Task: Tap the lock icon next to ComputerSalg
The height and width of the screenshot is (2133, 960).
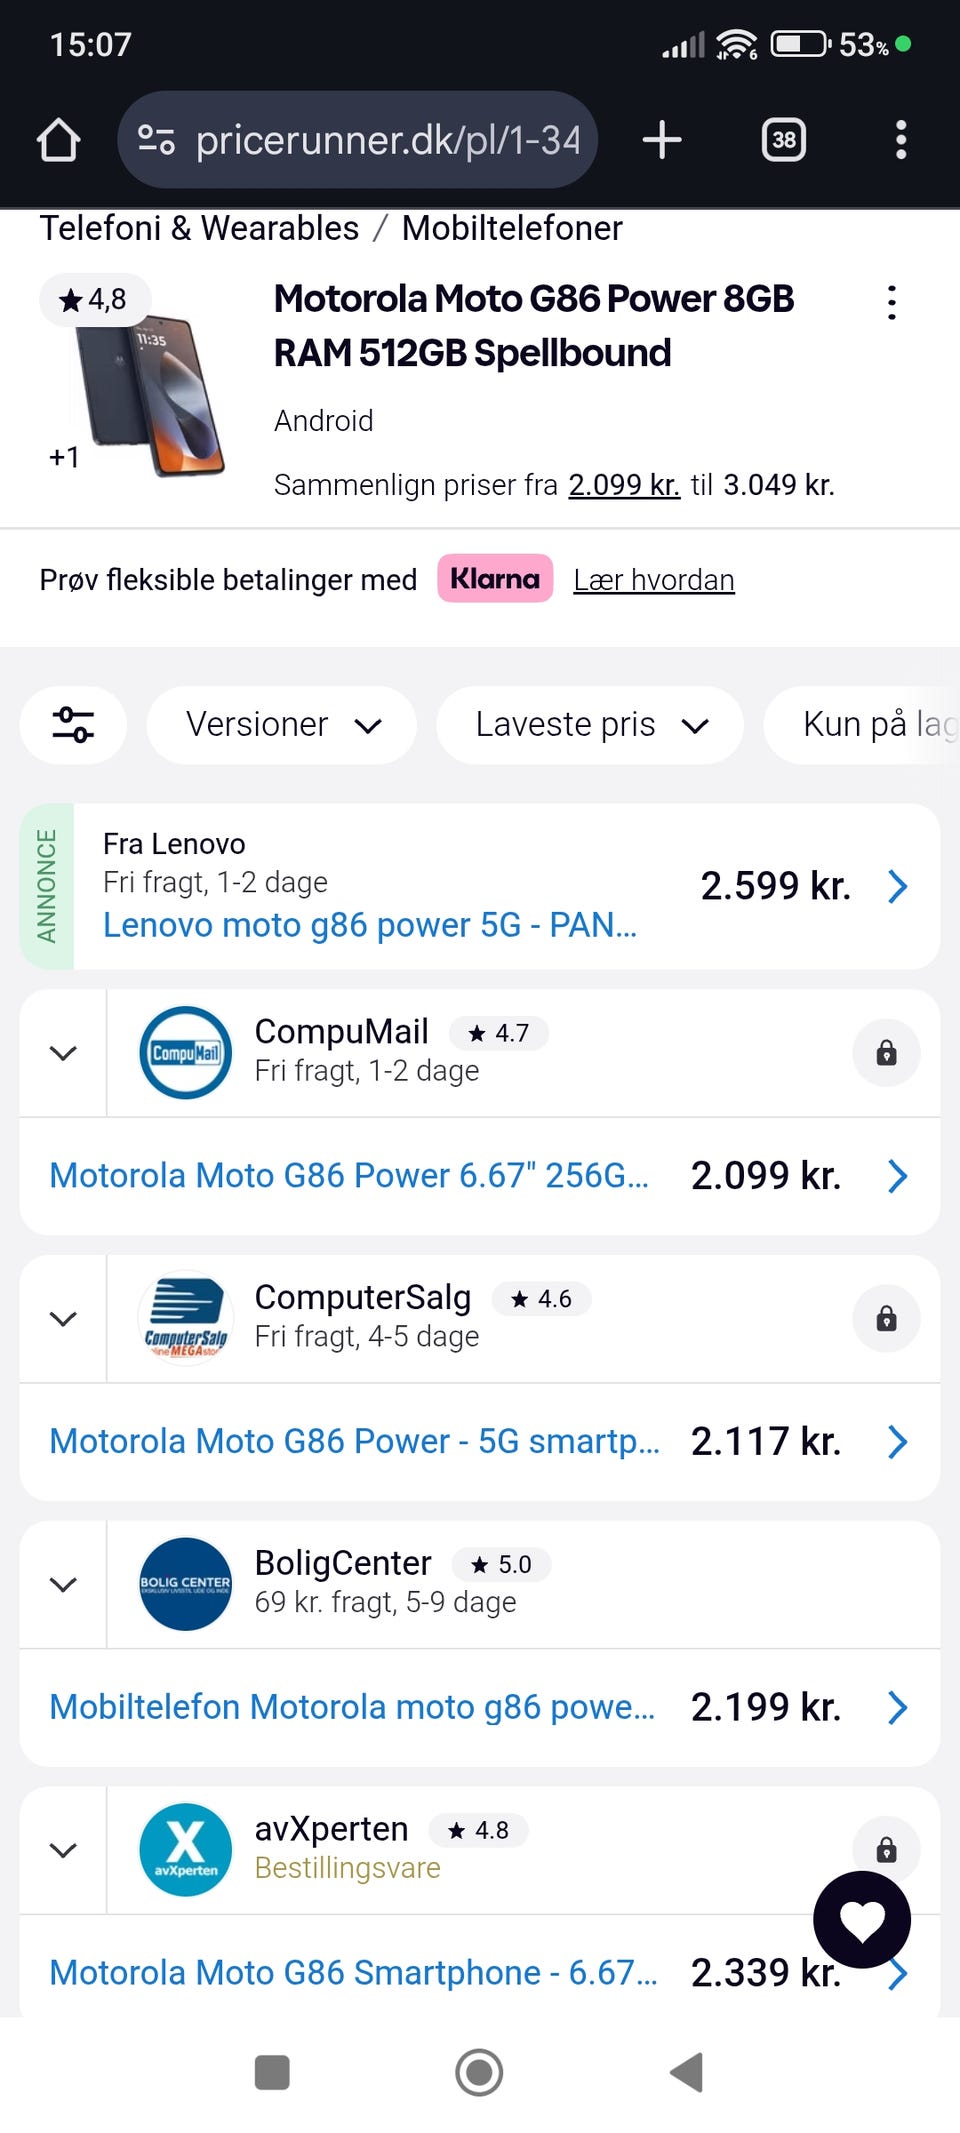Action: point(886,1319)
